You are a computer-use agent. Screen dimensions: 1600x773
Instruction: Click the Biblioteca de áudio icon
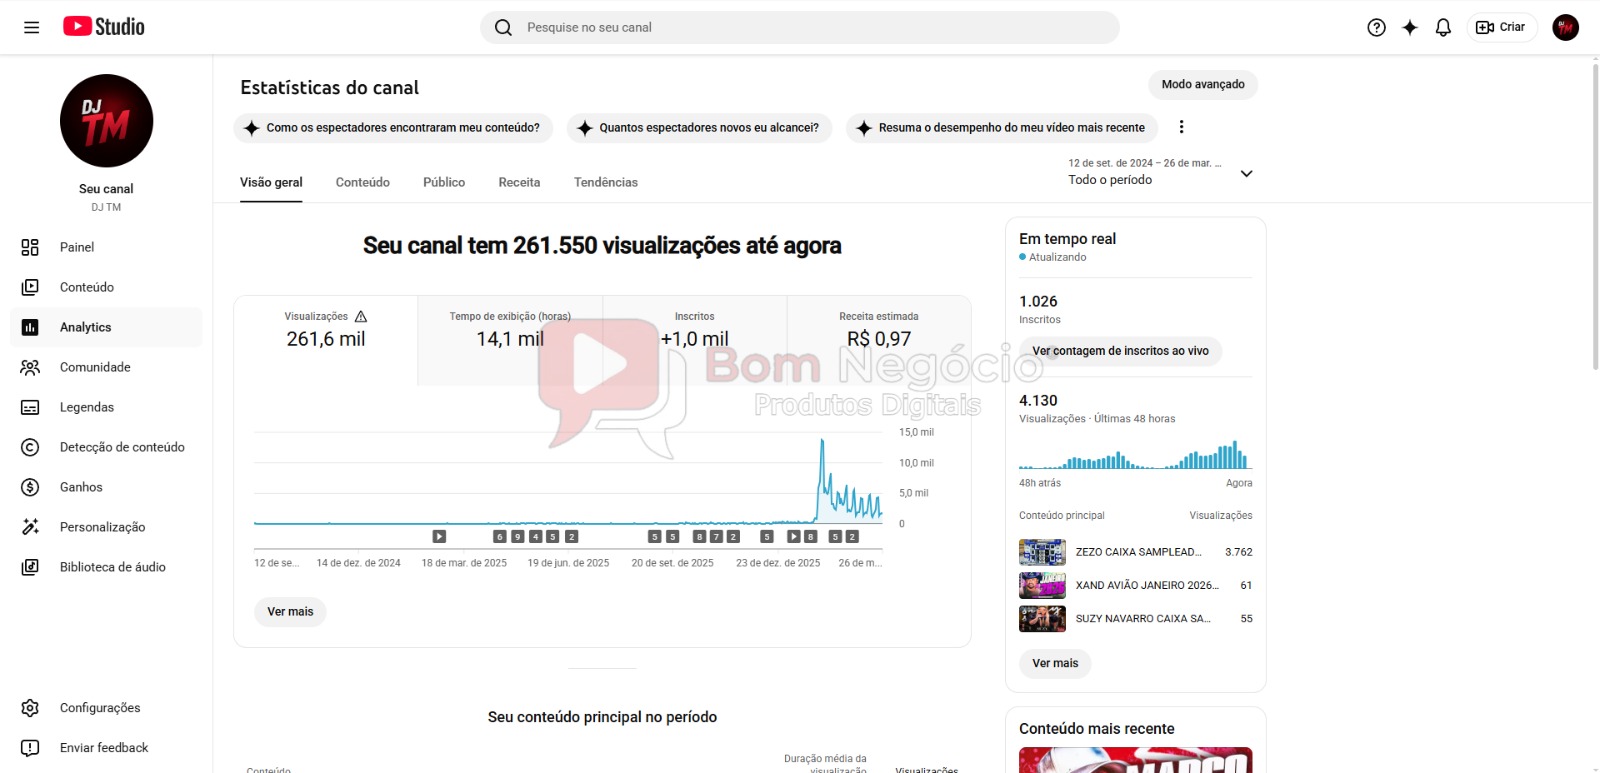pyautogui.click(x=30, y=567)
